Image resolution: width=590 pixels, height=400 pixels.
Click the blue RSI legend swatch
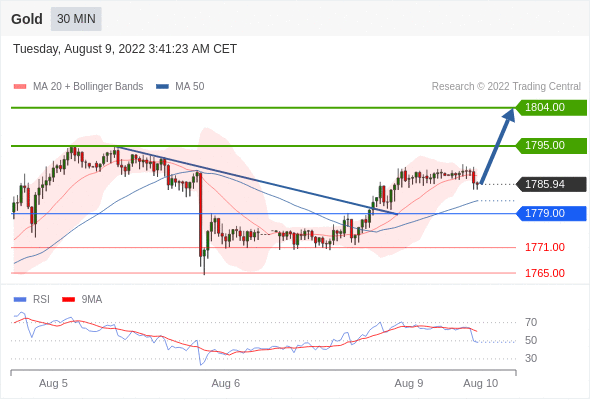pyautogui.click(x=20, y=300)
